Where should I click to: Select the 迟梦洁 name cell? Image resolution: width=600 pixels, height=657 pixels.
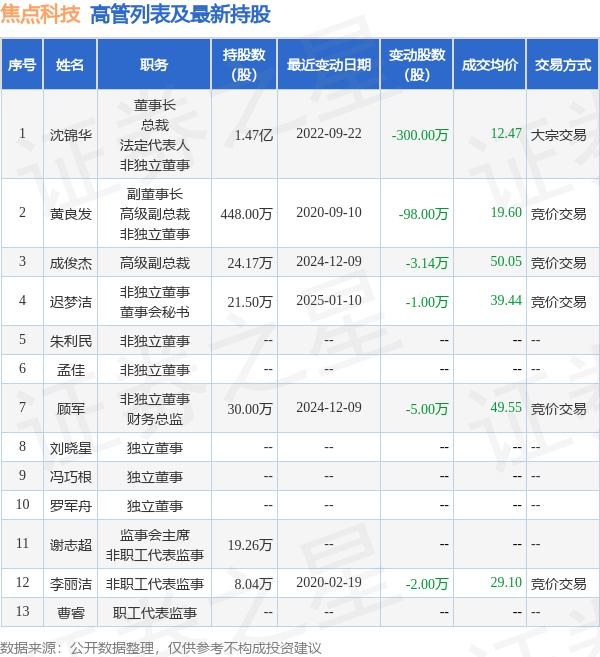70,301
